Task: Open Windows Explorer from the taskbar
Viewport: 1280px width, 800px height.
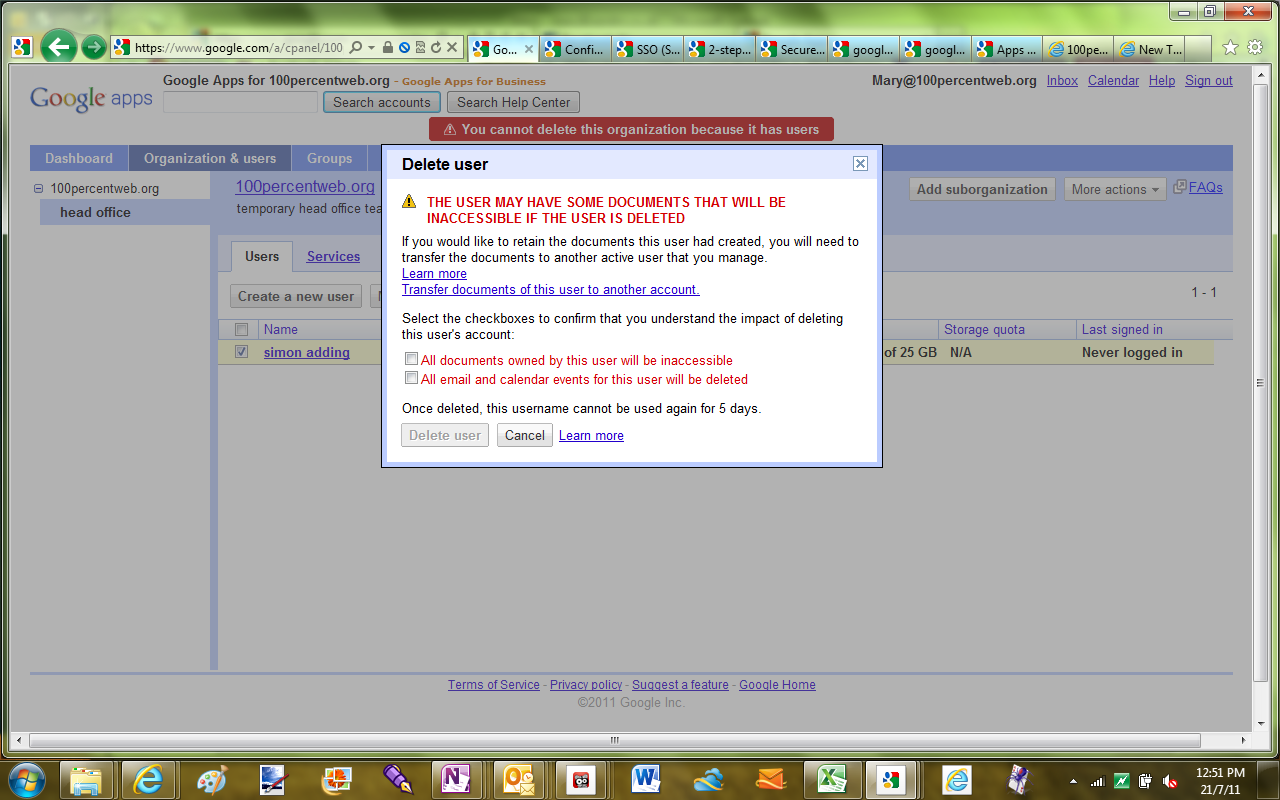Action: (87, 780)
